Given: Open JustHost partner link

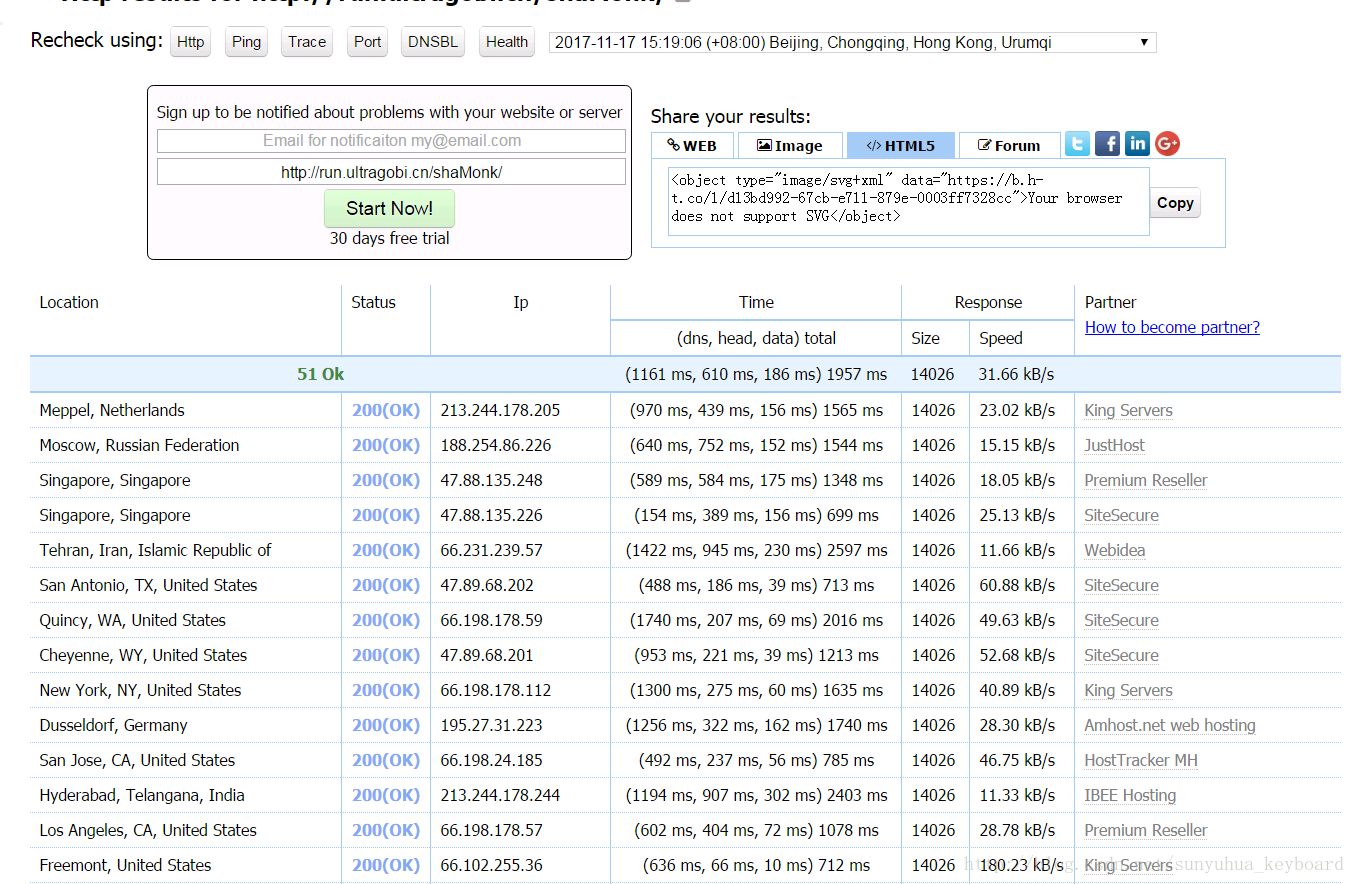Looking at the screenshot, I should coord(1114,445).
